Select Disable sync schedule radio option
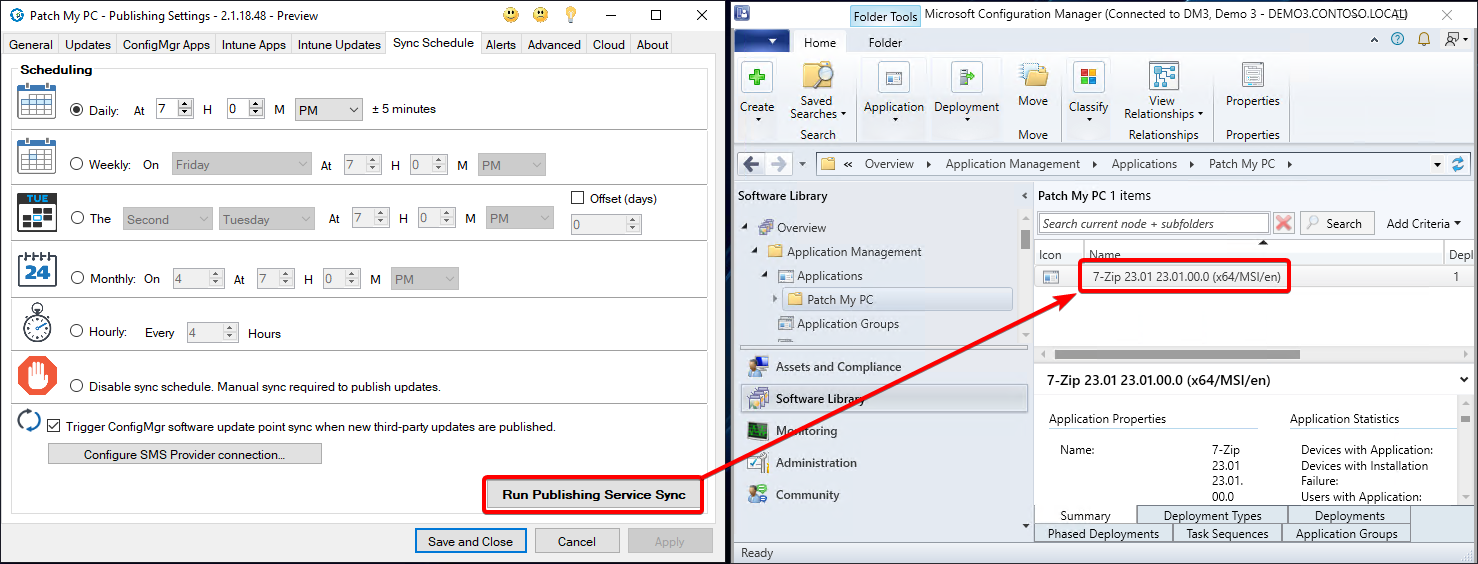 coord(77,386)
